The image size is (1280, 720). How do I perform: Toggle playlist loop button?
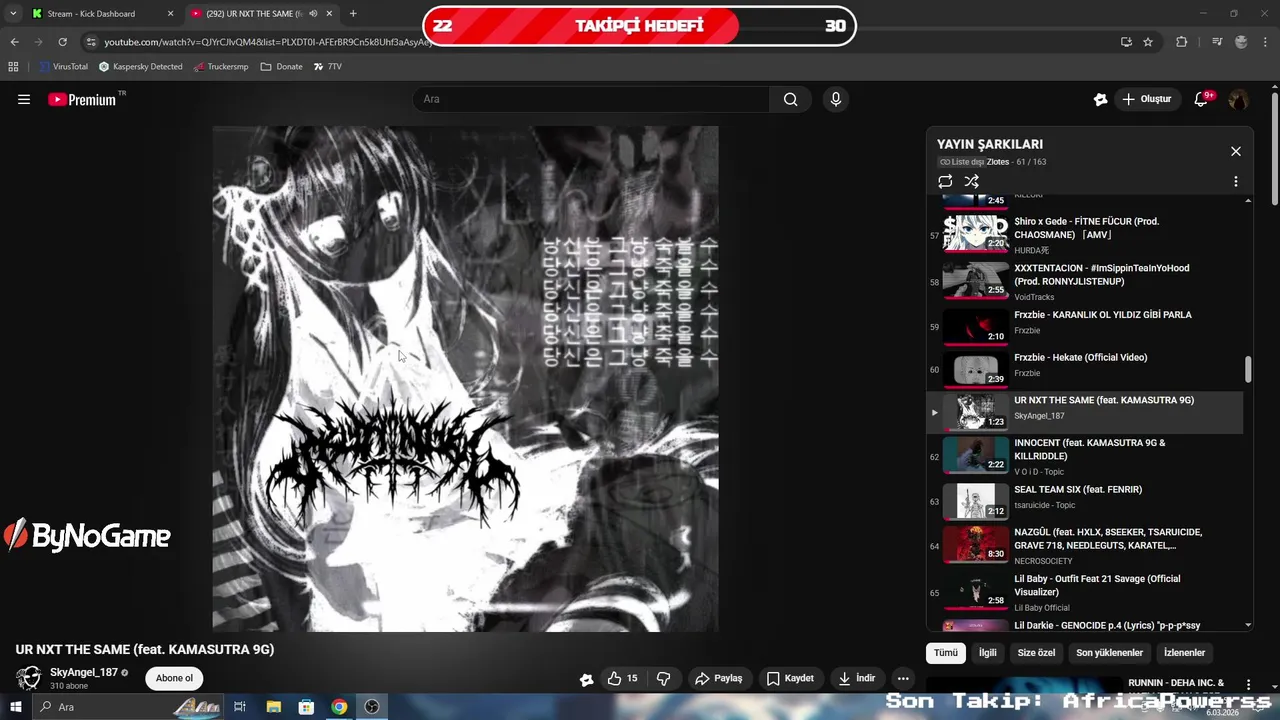click(945, 181)
